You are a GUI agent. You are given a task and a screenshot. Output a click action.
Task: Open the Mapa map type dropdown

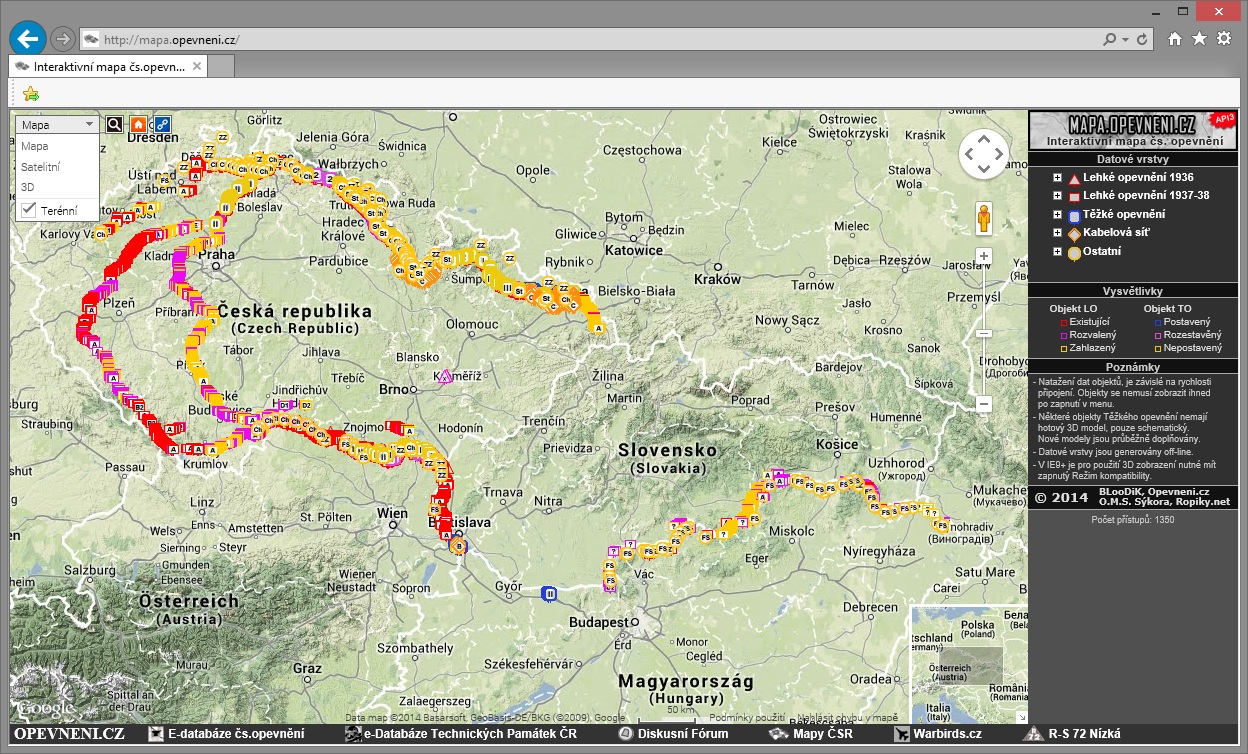[x=57, y=125]
